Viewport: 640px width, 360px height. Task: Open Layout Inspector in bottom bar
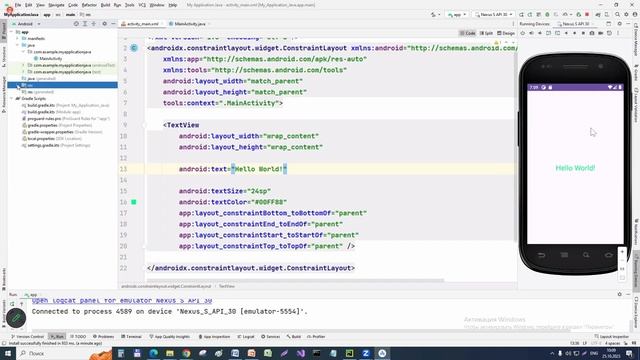point(611,337)
